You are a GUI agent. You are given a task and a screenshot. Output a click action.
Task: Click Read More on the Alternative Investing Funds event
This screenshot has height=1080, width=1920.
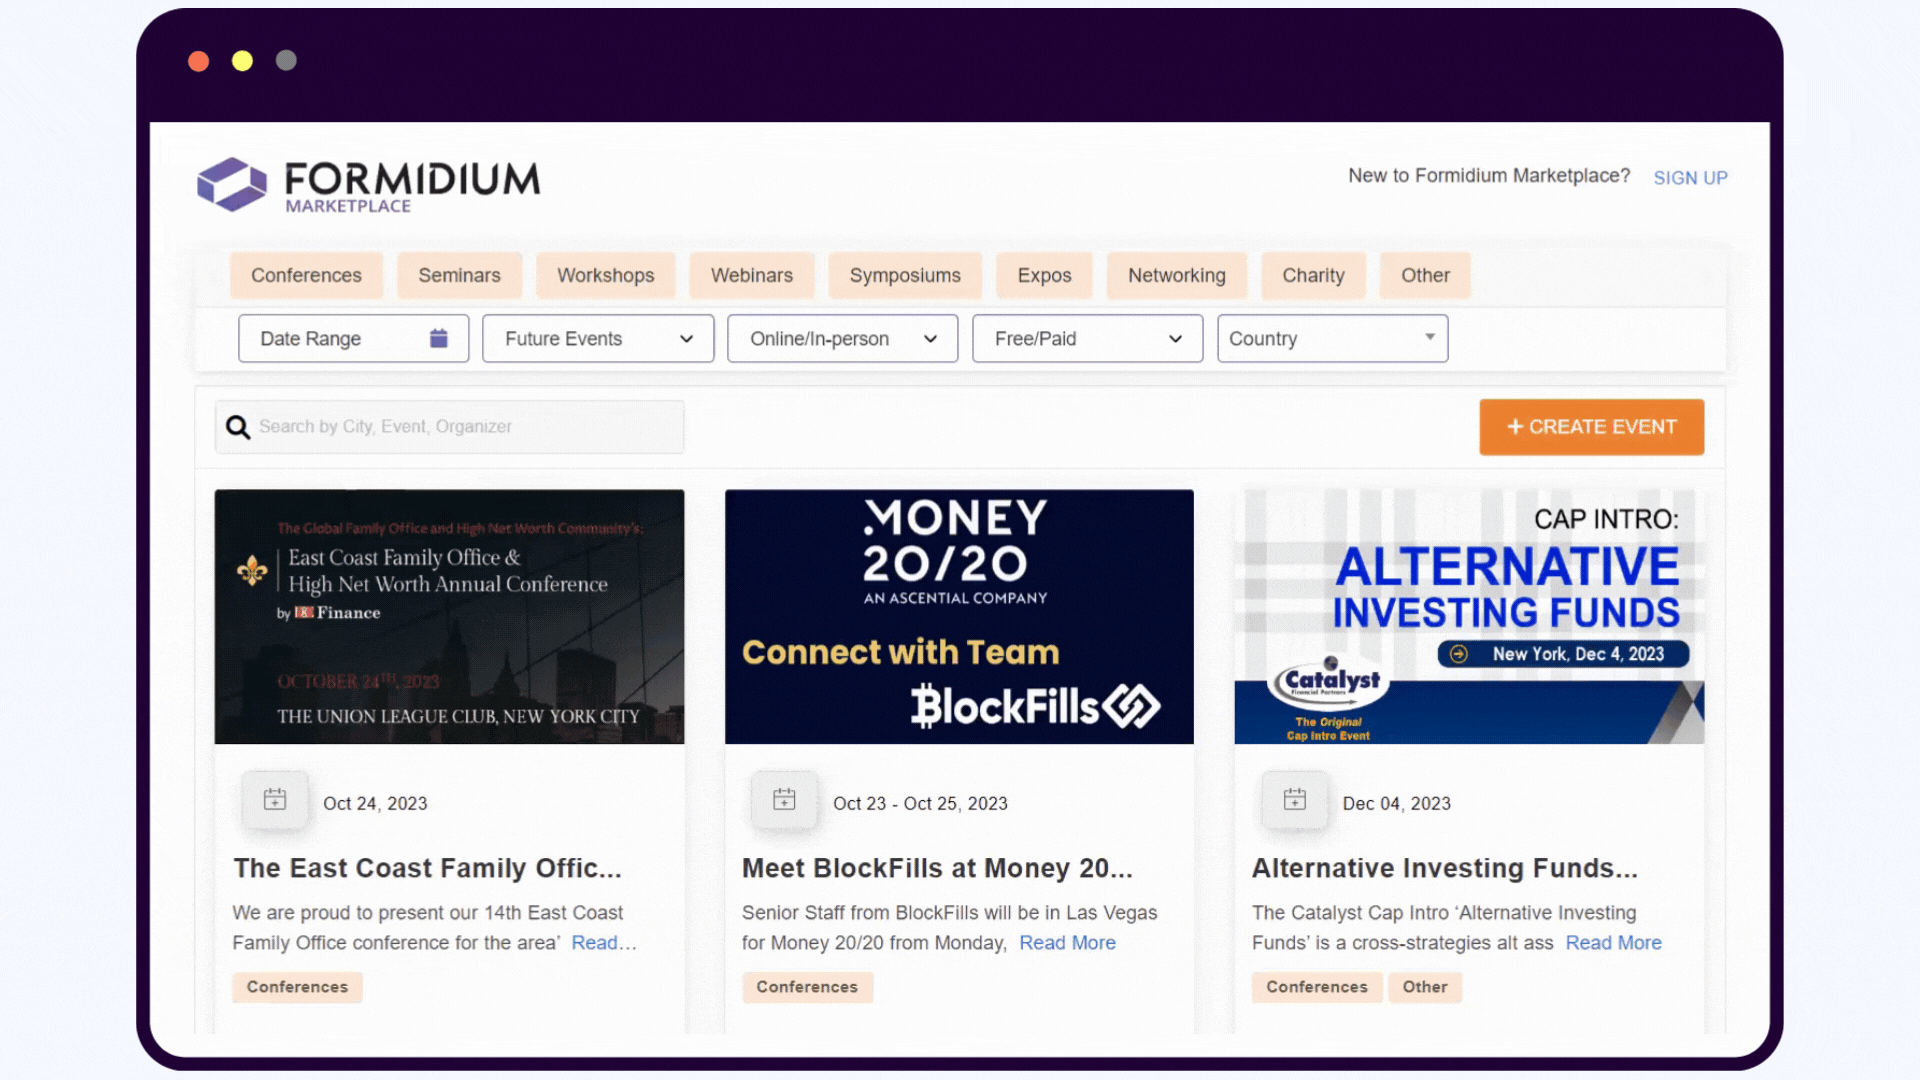coord(1613,942)
